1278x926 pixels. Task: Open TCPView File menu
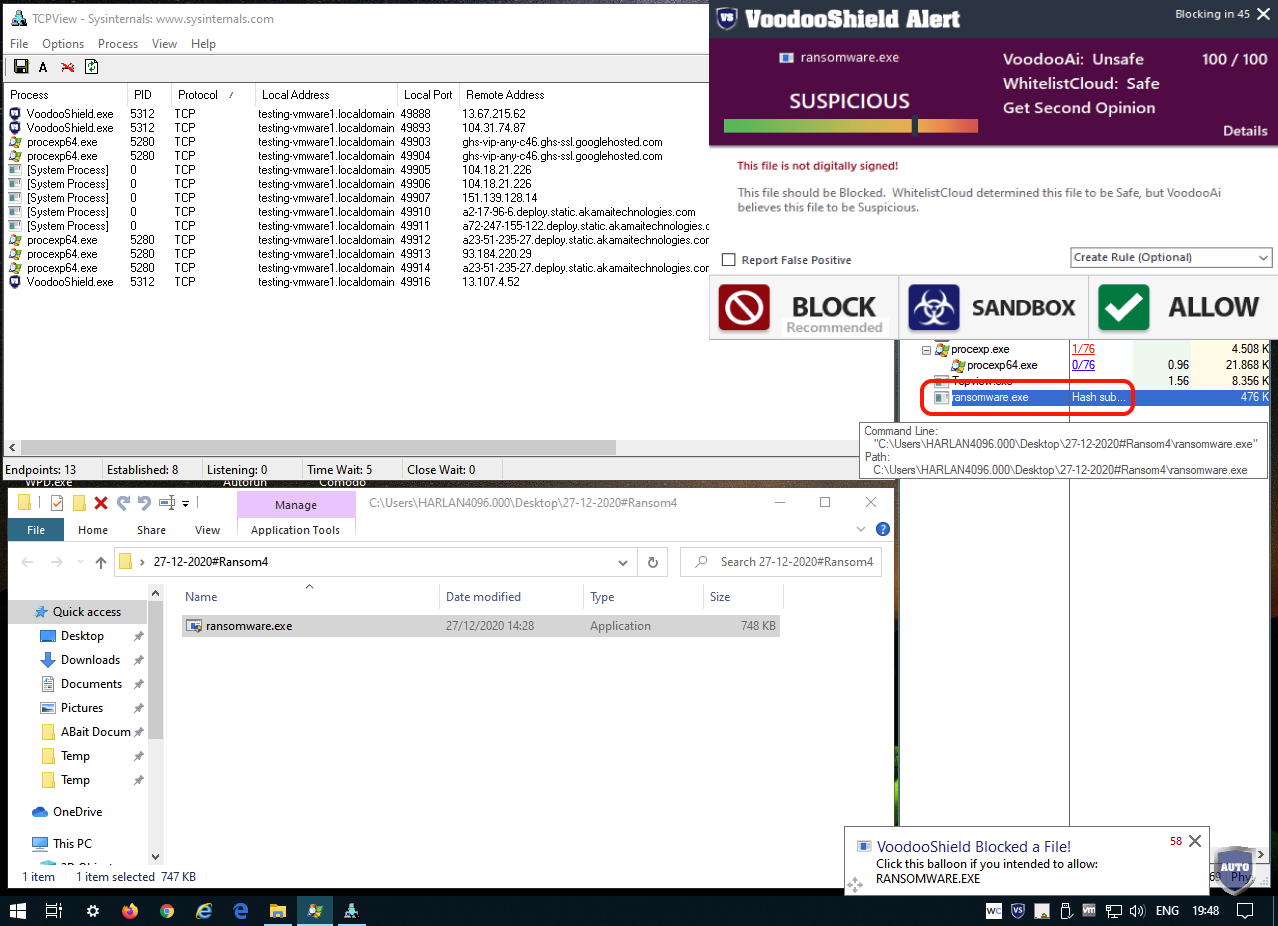(x=19, y=44)
